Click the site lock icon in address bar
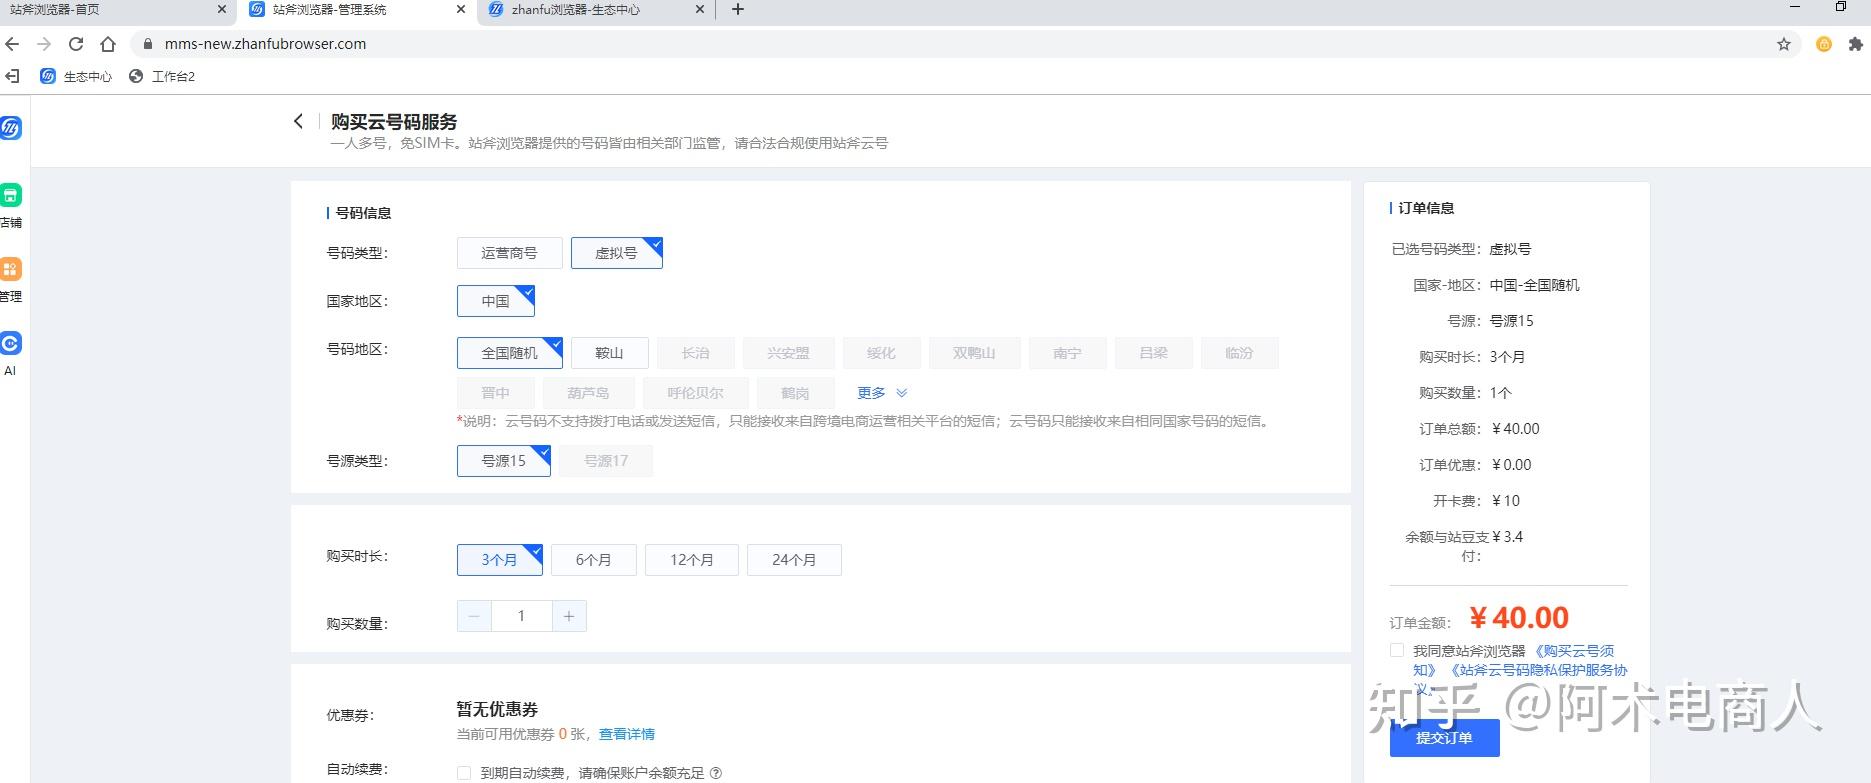The image size is (1871, 783). [x=147, y=44]
